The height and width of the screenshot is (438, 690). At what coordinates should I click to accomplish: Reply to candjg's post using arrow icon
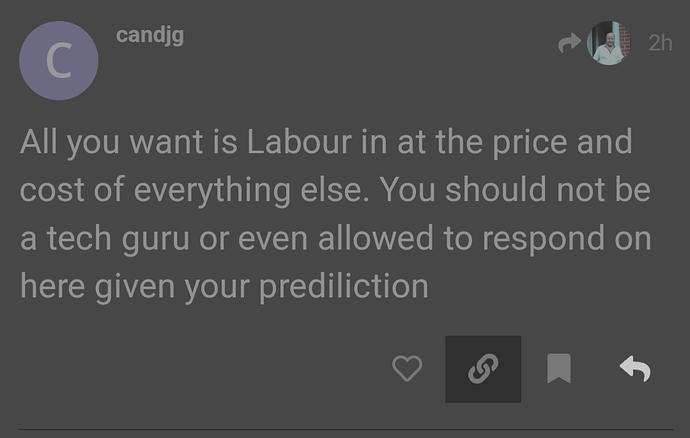click(x=635, y=370)
